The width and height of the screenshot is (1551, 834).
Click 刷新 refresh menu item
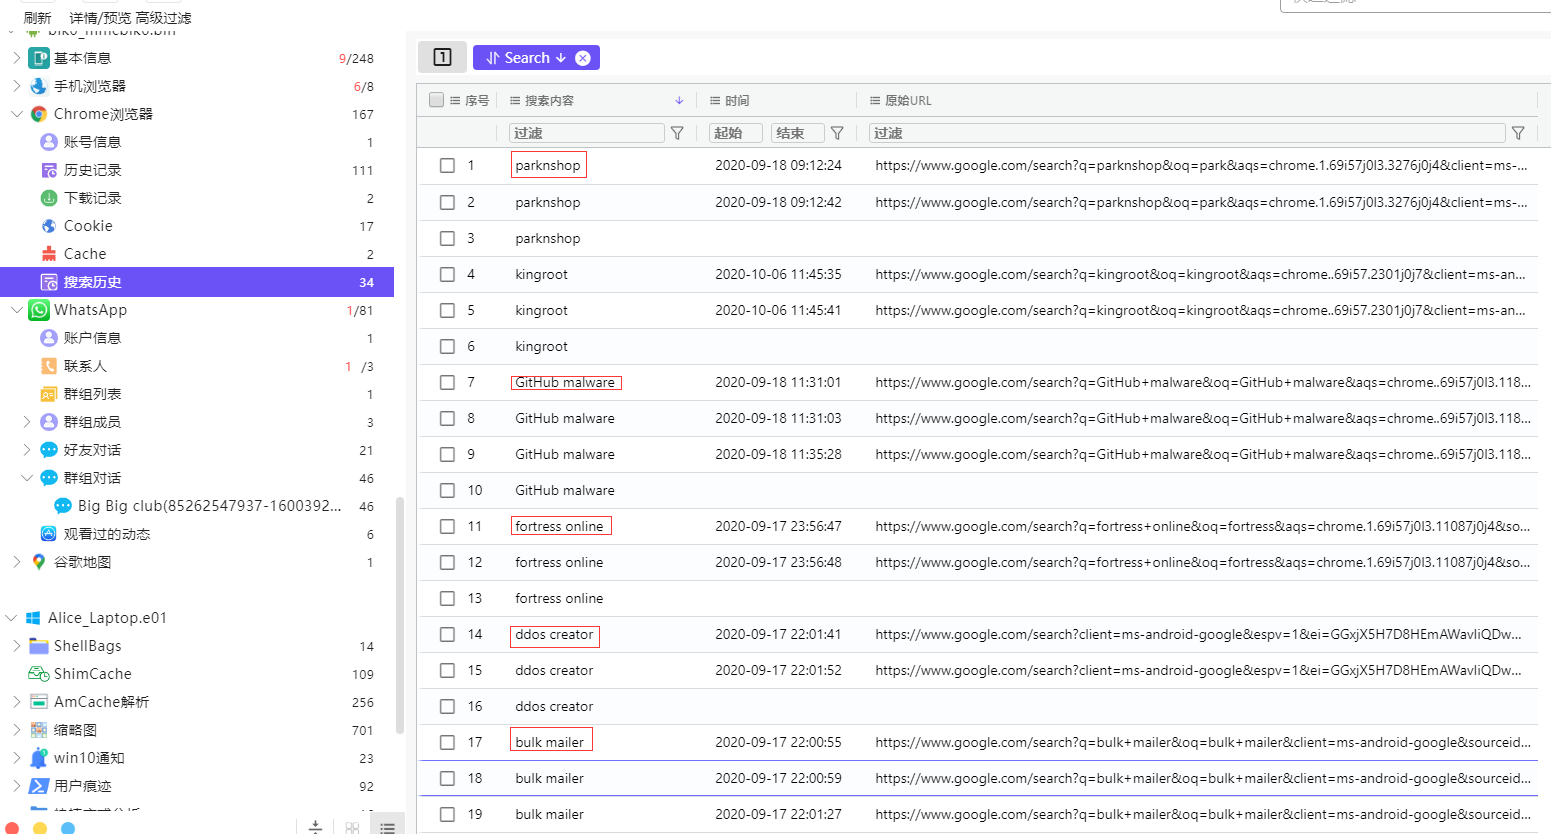pos(37,18)
